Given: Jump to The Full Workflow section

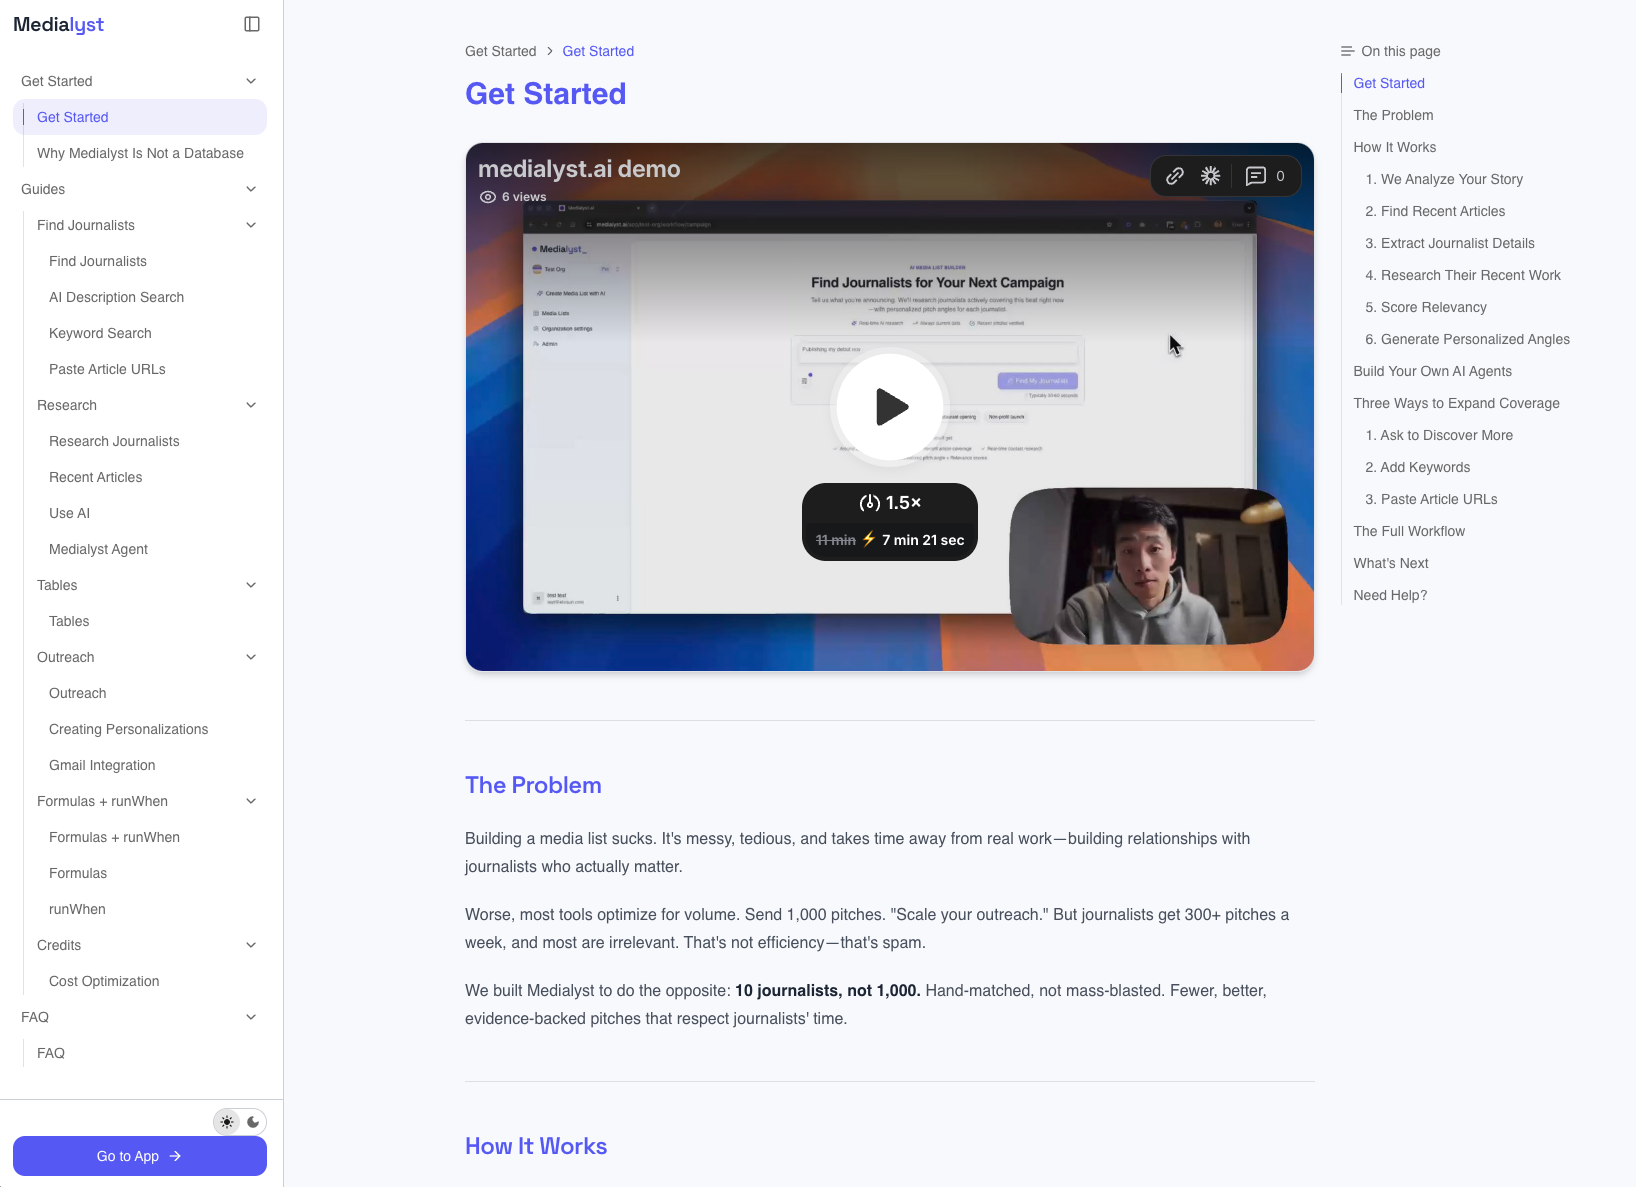Looking at the screenshot, I should click(1409, 531).
